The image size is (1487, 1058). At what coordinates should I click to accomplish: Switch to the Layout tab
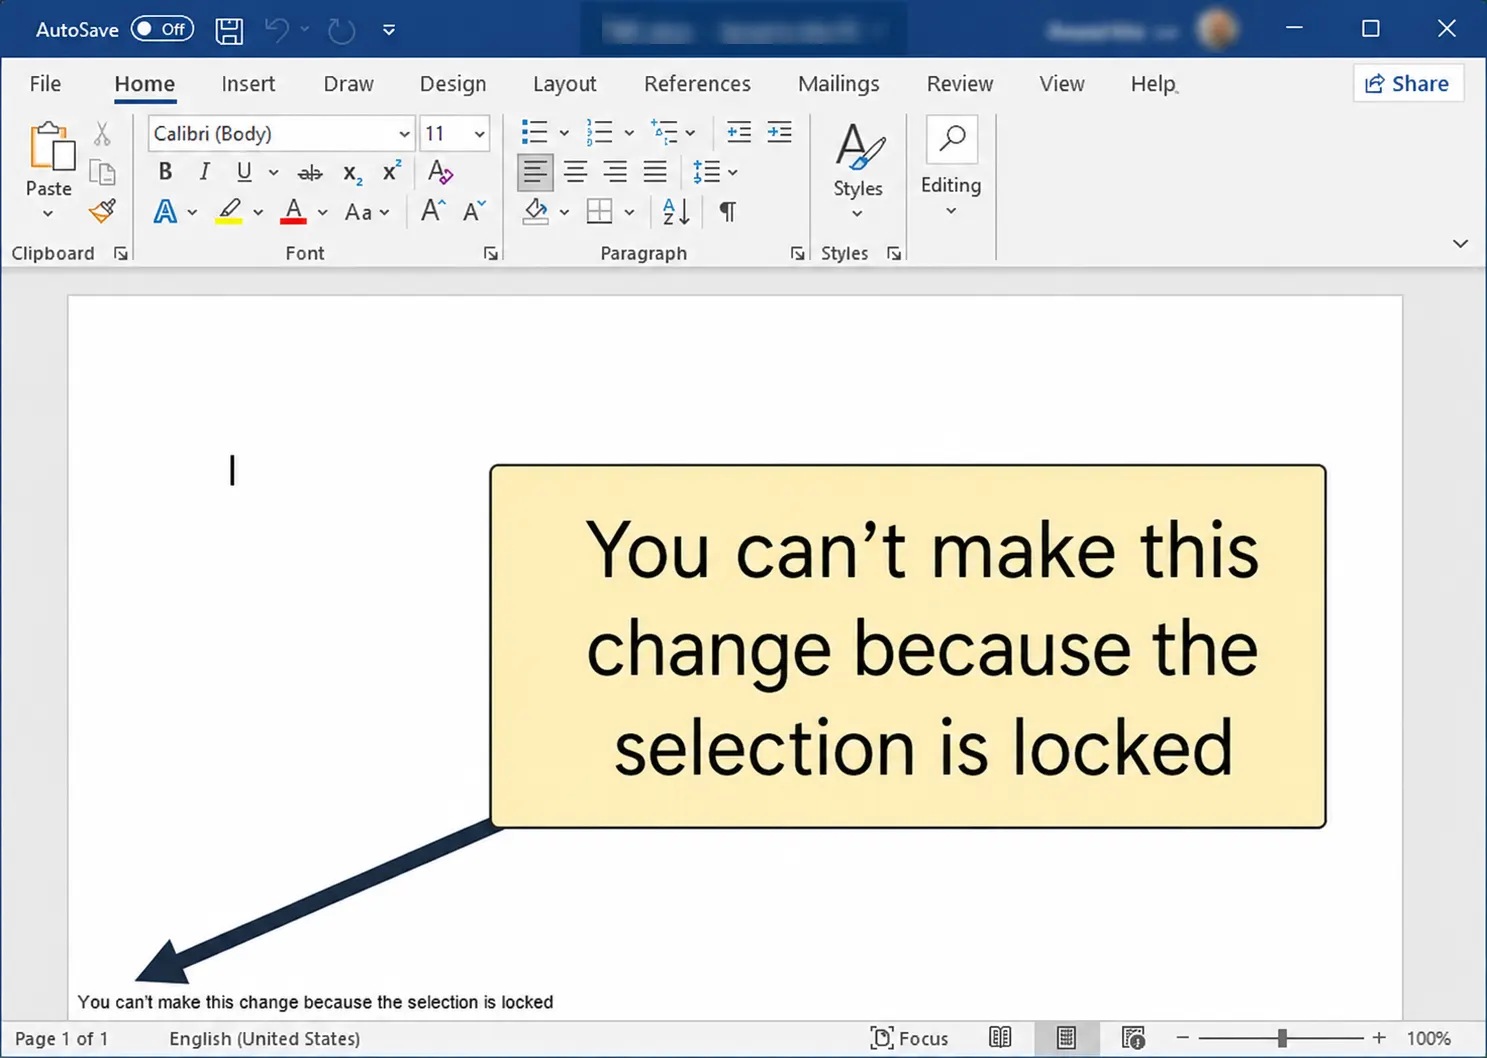coord(564,84)
